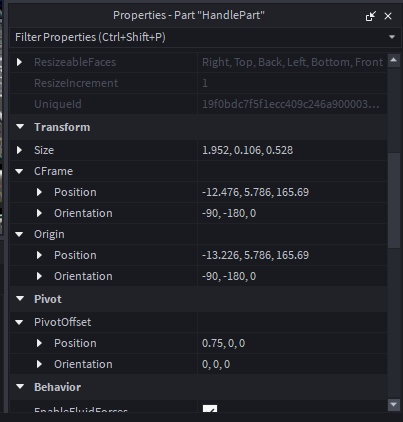Collapse the Pivot section

pos(20,299)
